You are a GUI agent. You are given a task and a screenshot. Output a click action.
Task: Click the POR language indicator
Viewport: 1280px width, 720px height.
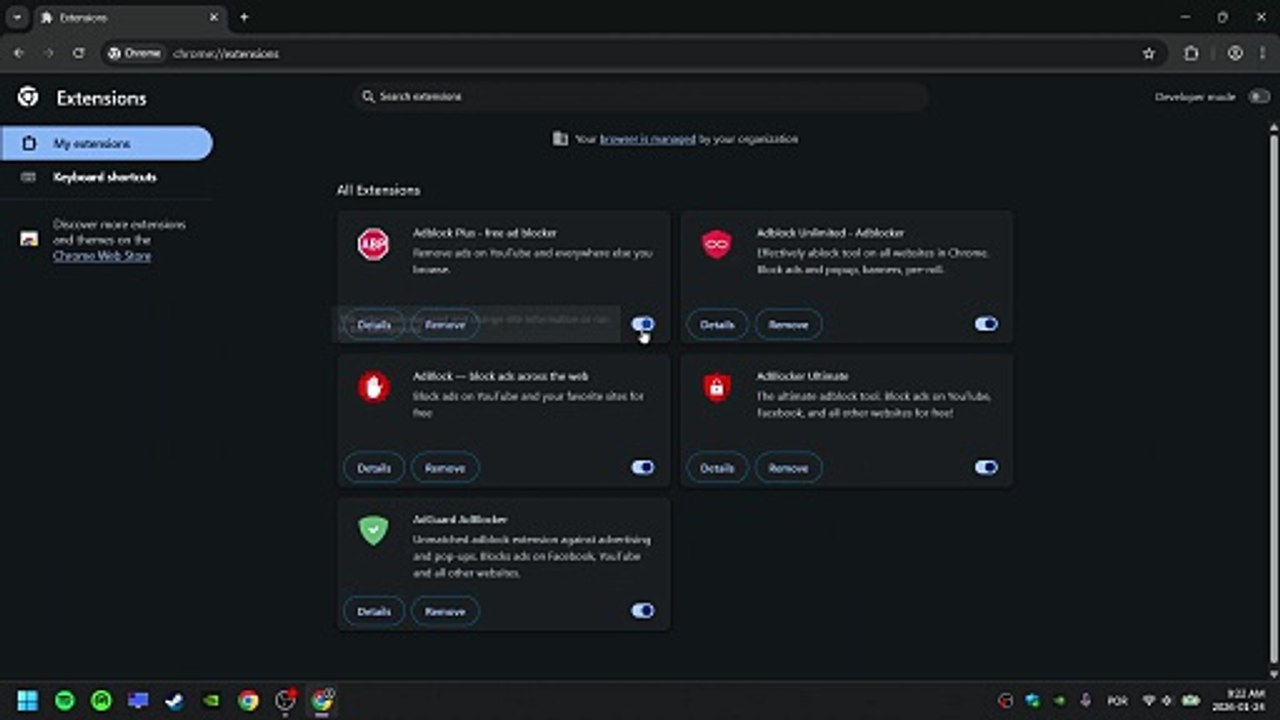coord(1117,701)
